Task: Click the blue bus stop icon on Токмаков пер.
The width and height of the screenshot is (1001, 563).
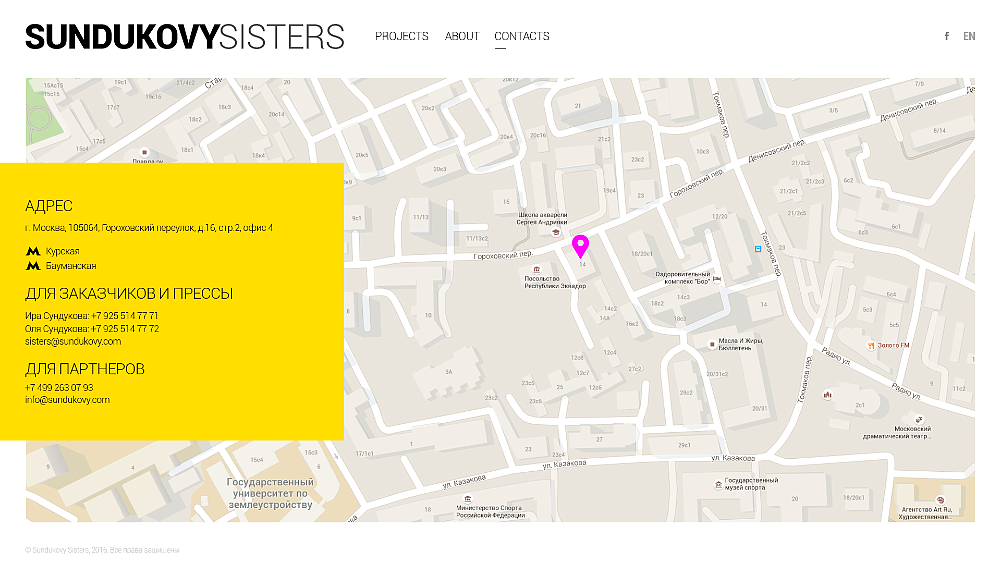Action: (x=758, y=250)
